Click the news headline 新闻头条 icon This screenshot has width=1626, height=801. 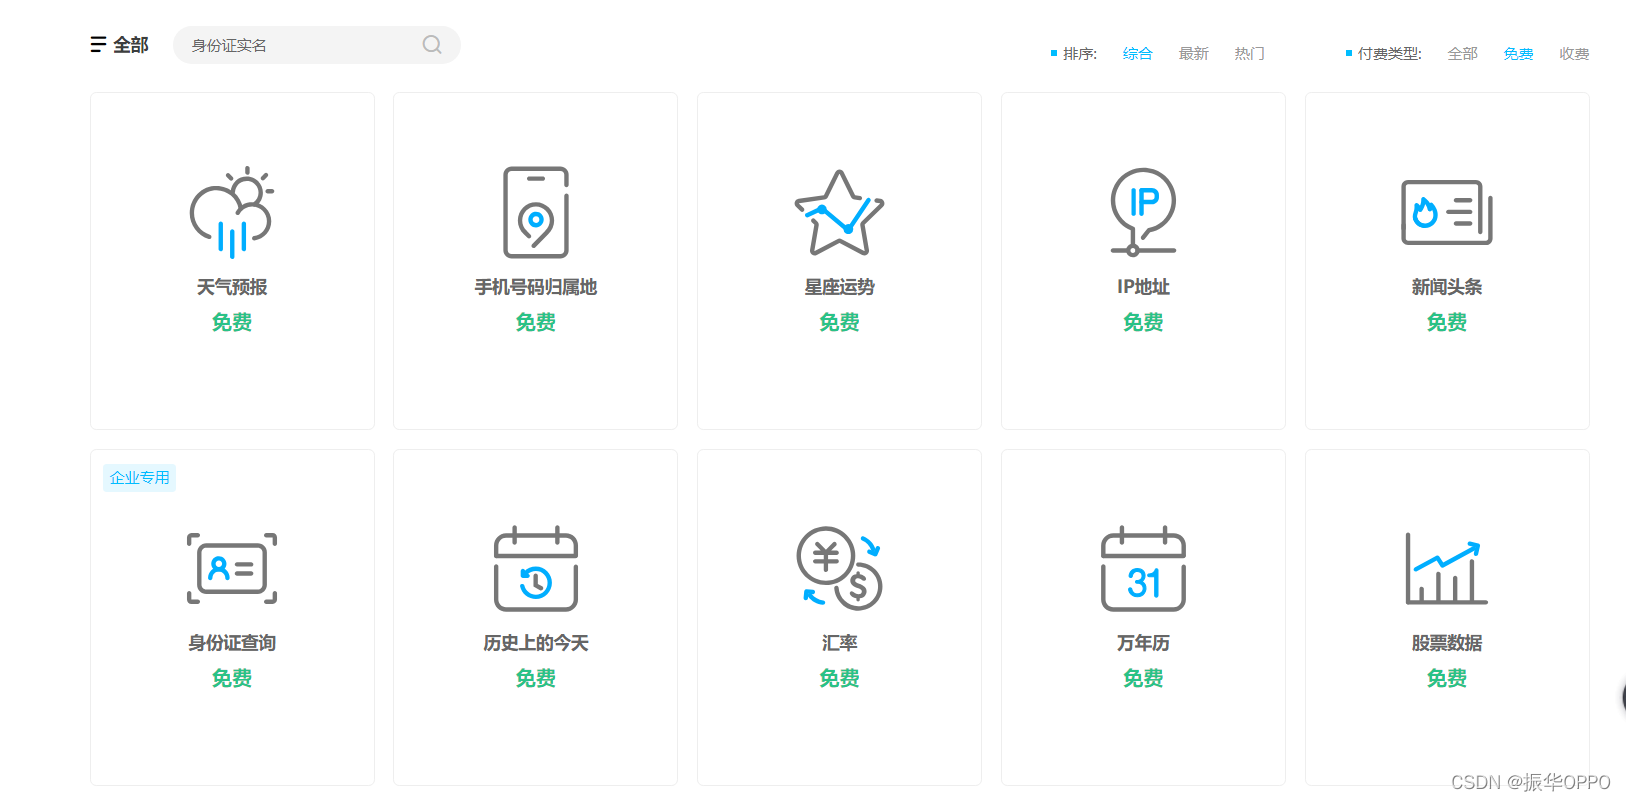point(1447,212)
